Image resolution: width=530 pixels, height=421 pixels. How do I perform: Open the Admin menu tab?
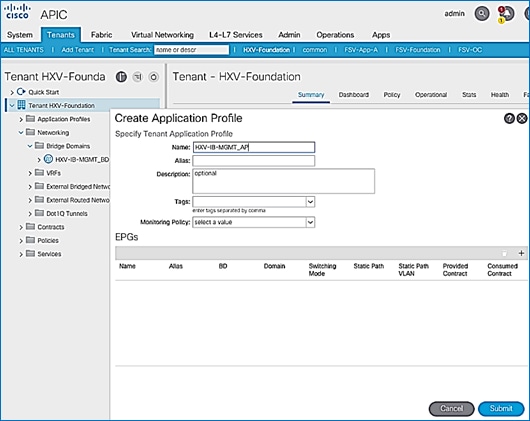[289, 35]
